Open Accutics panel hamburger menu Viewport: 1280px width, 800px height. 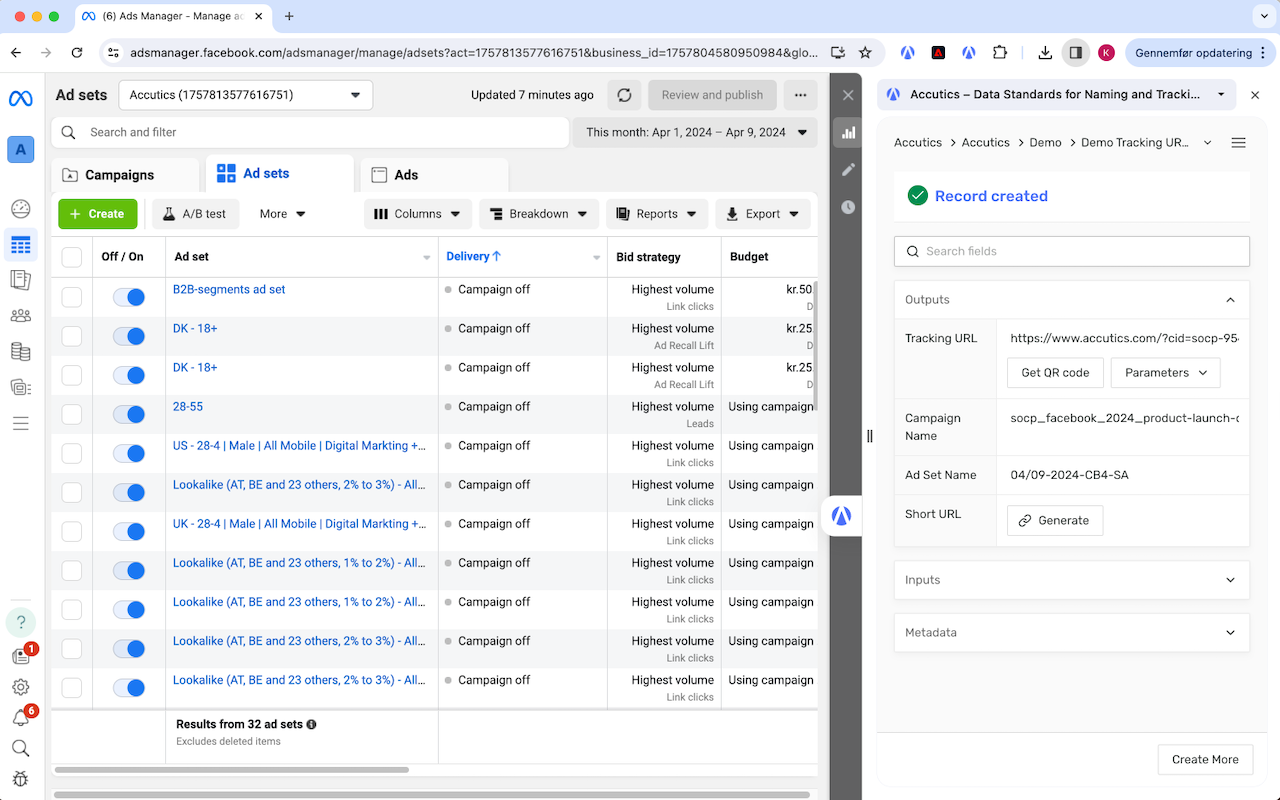pyautogui.click(x=1238, y=143)
